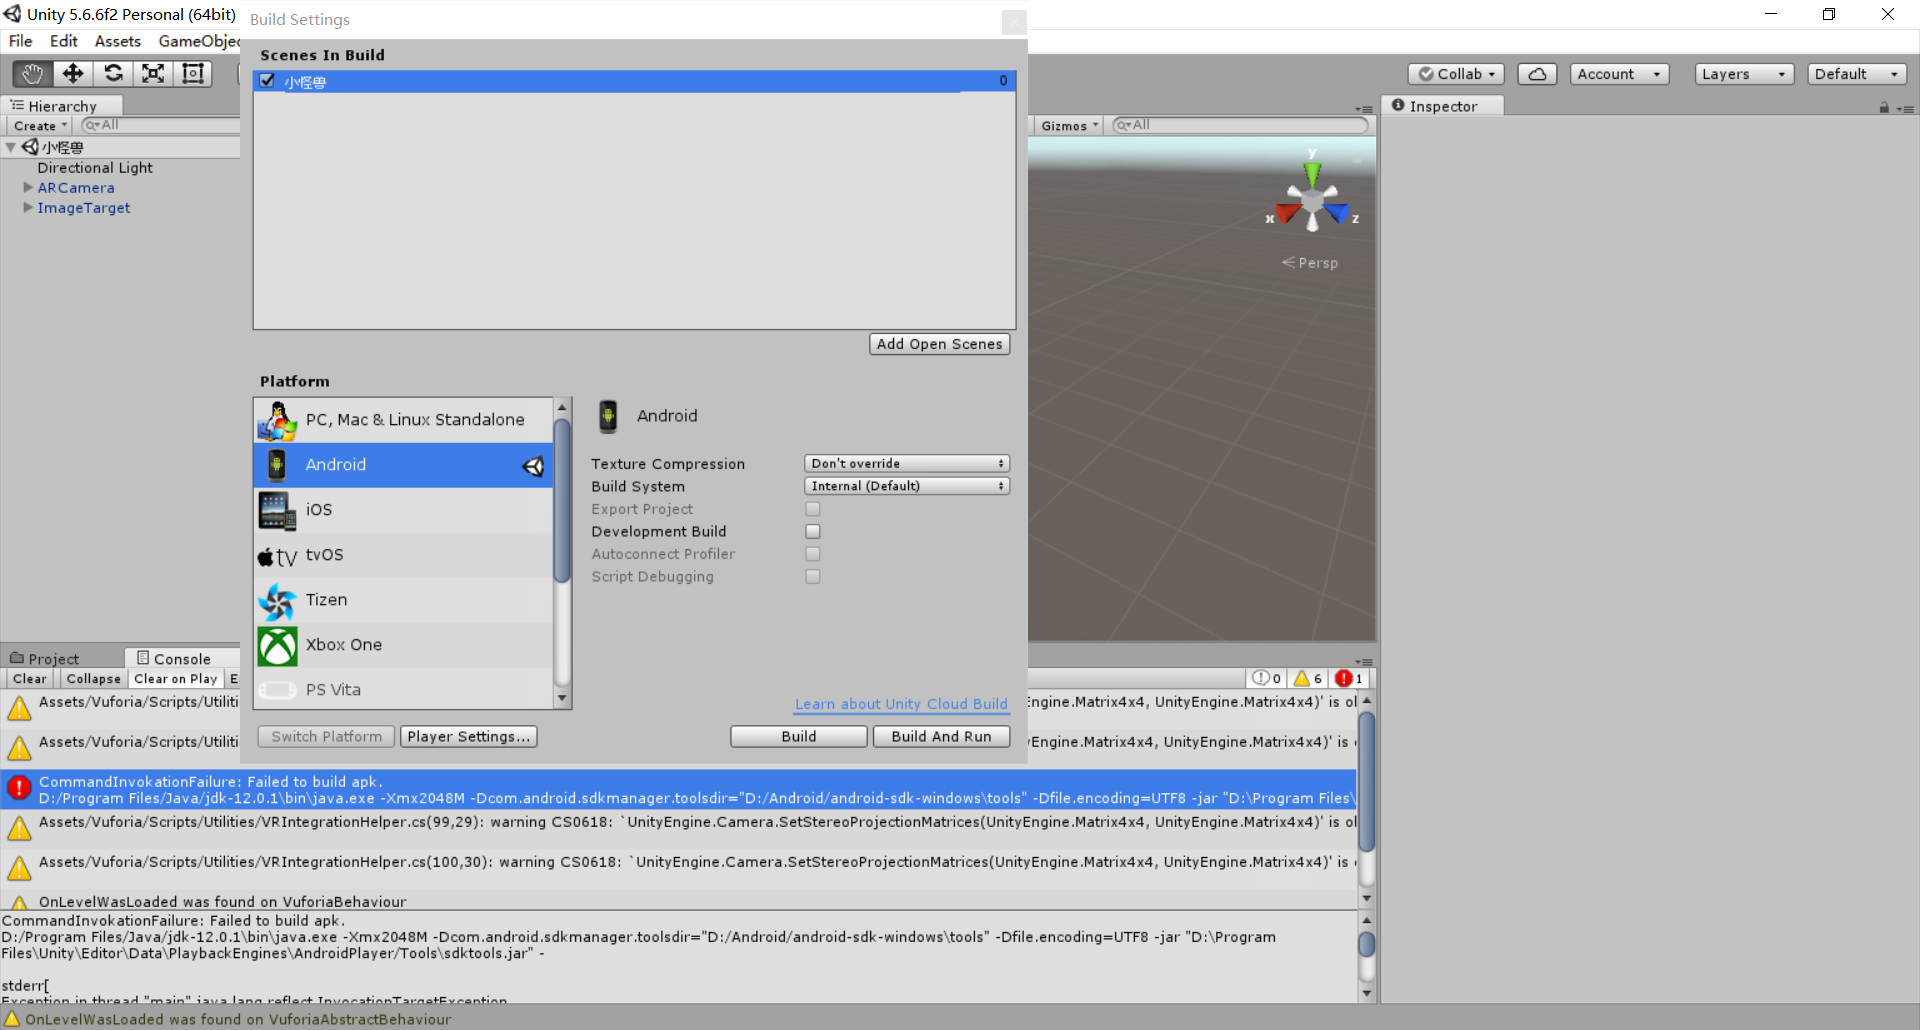Screen dimensions: 1920x1030
Task: Toggle the warning count icon in console
Action: pyautogui.click(x=1308, y=678)
